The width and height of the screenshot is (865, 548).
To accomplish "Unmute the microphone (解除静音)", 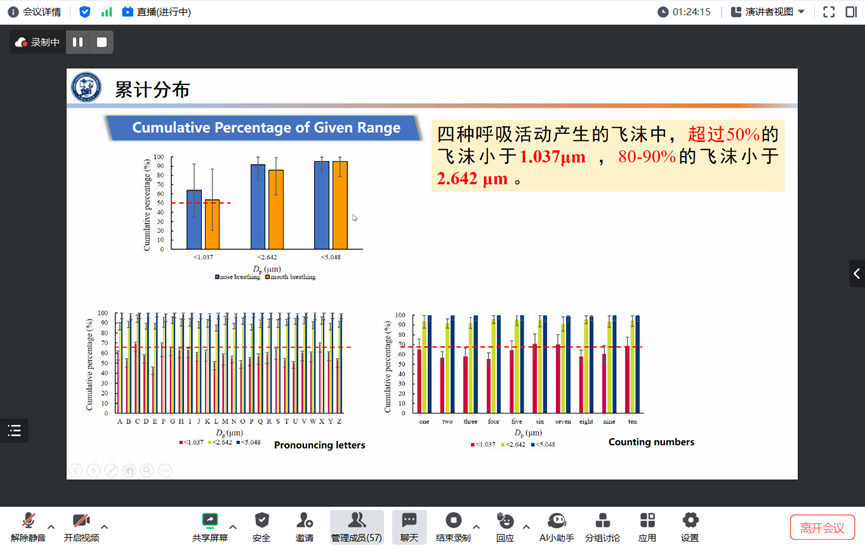I will (x=29, y=526).
